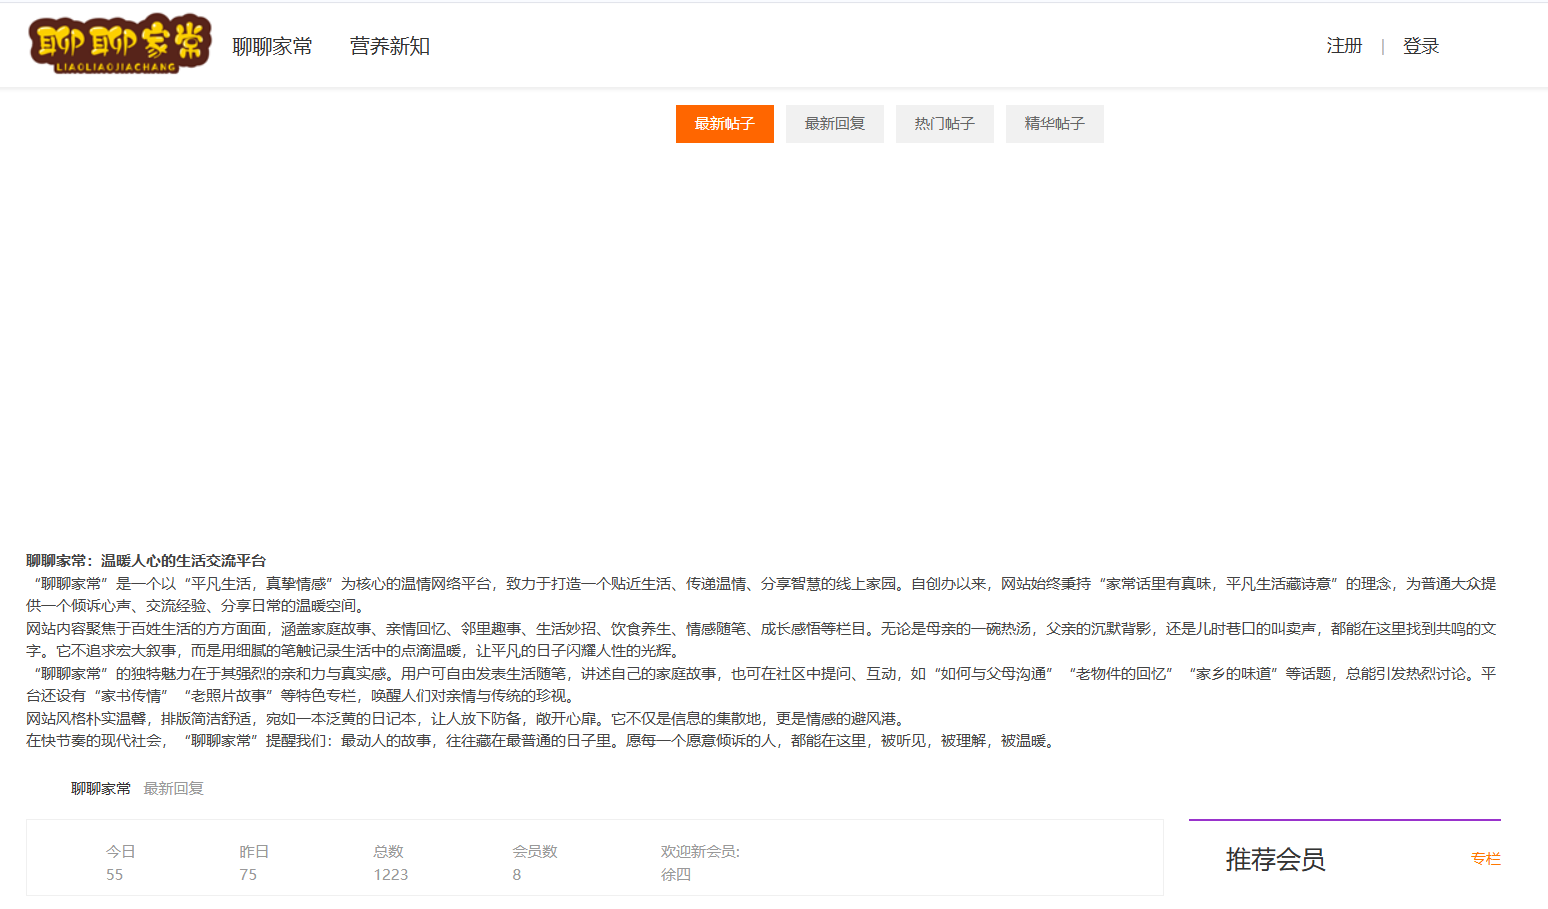Click the 今日 post count number 55
1548x909 pixels.
(115, 873)
